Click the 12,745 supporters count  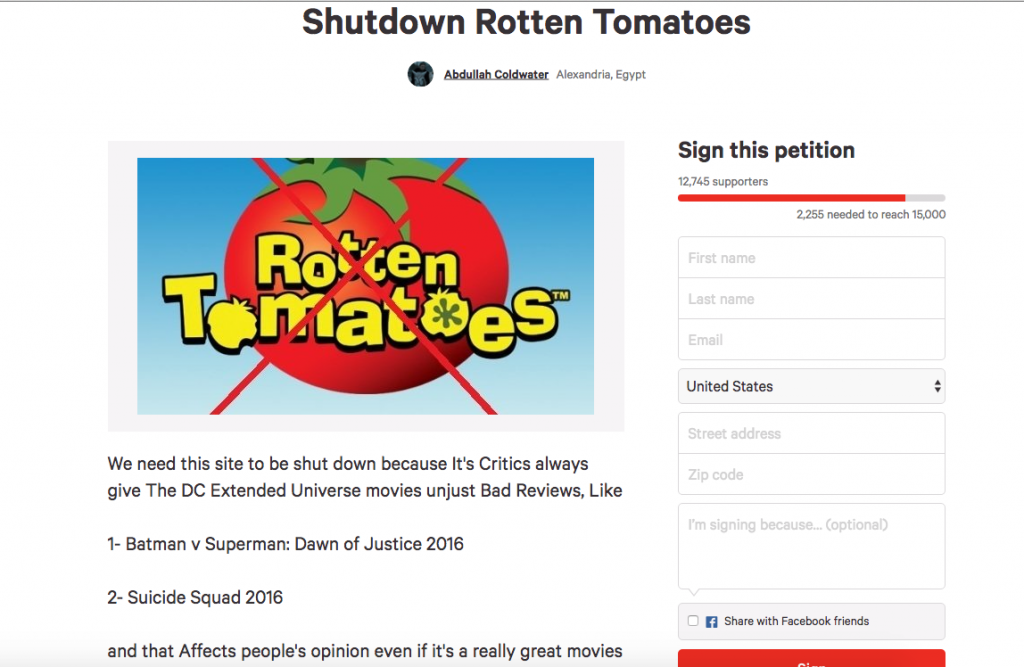[723, 182]
